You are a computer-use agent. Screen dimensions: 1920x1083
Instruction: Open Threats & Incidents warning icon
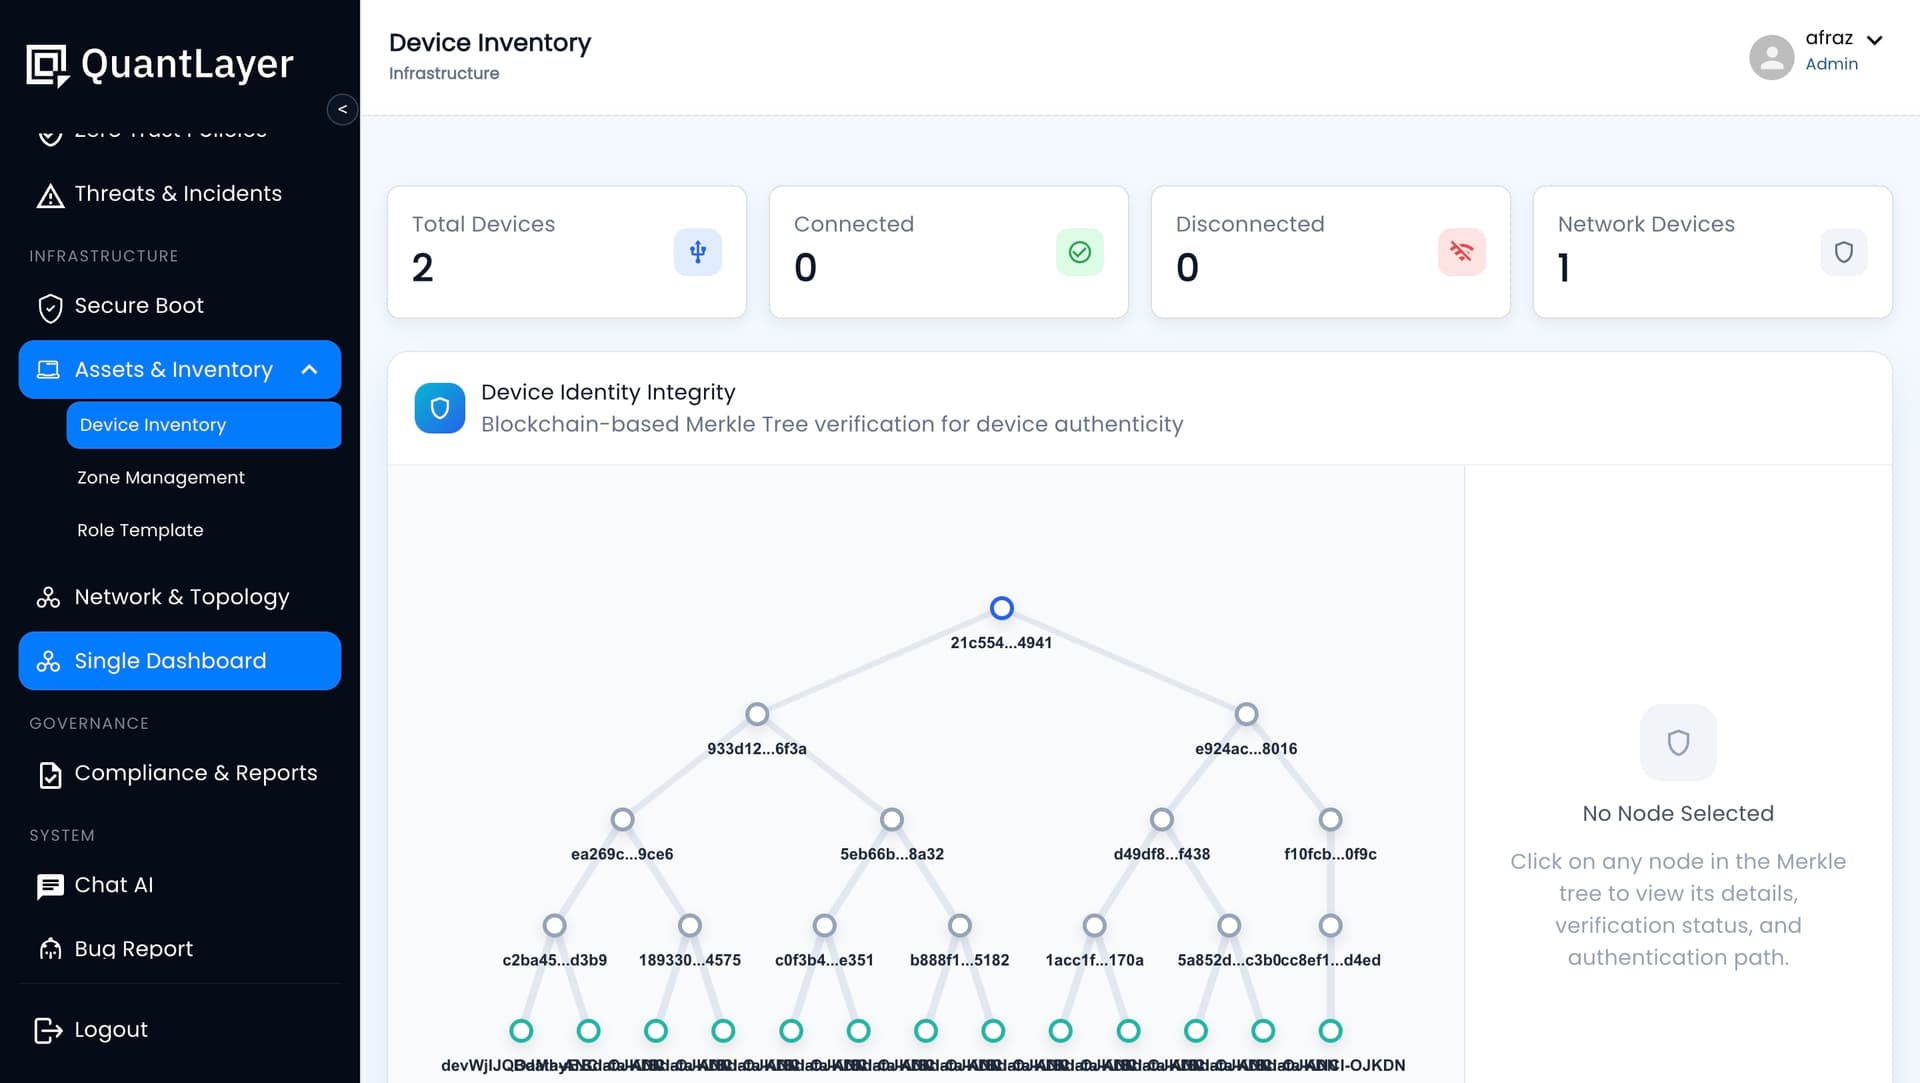[x=50, y=195]
